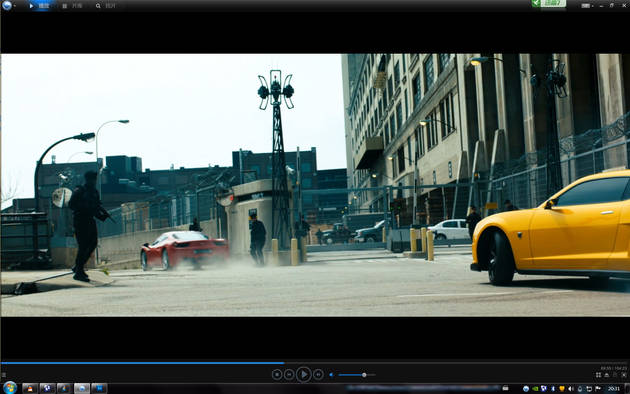
Task: Open the player logo main menu
Action: 7,5
